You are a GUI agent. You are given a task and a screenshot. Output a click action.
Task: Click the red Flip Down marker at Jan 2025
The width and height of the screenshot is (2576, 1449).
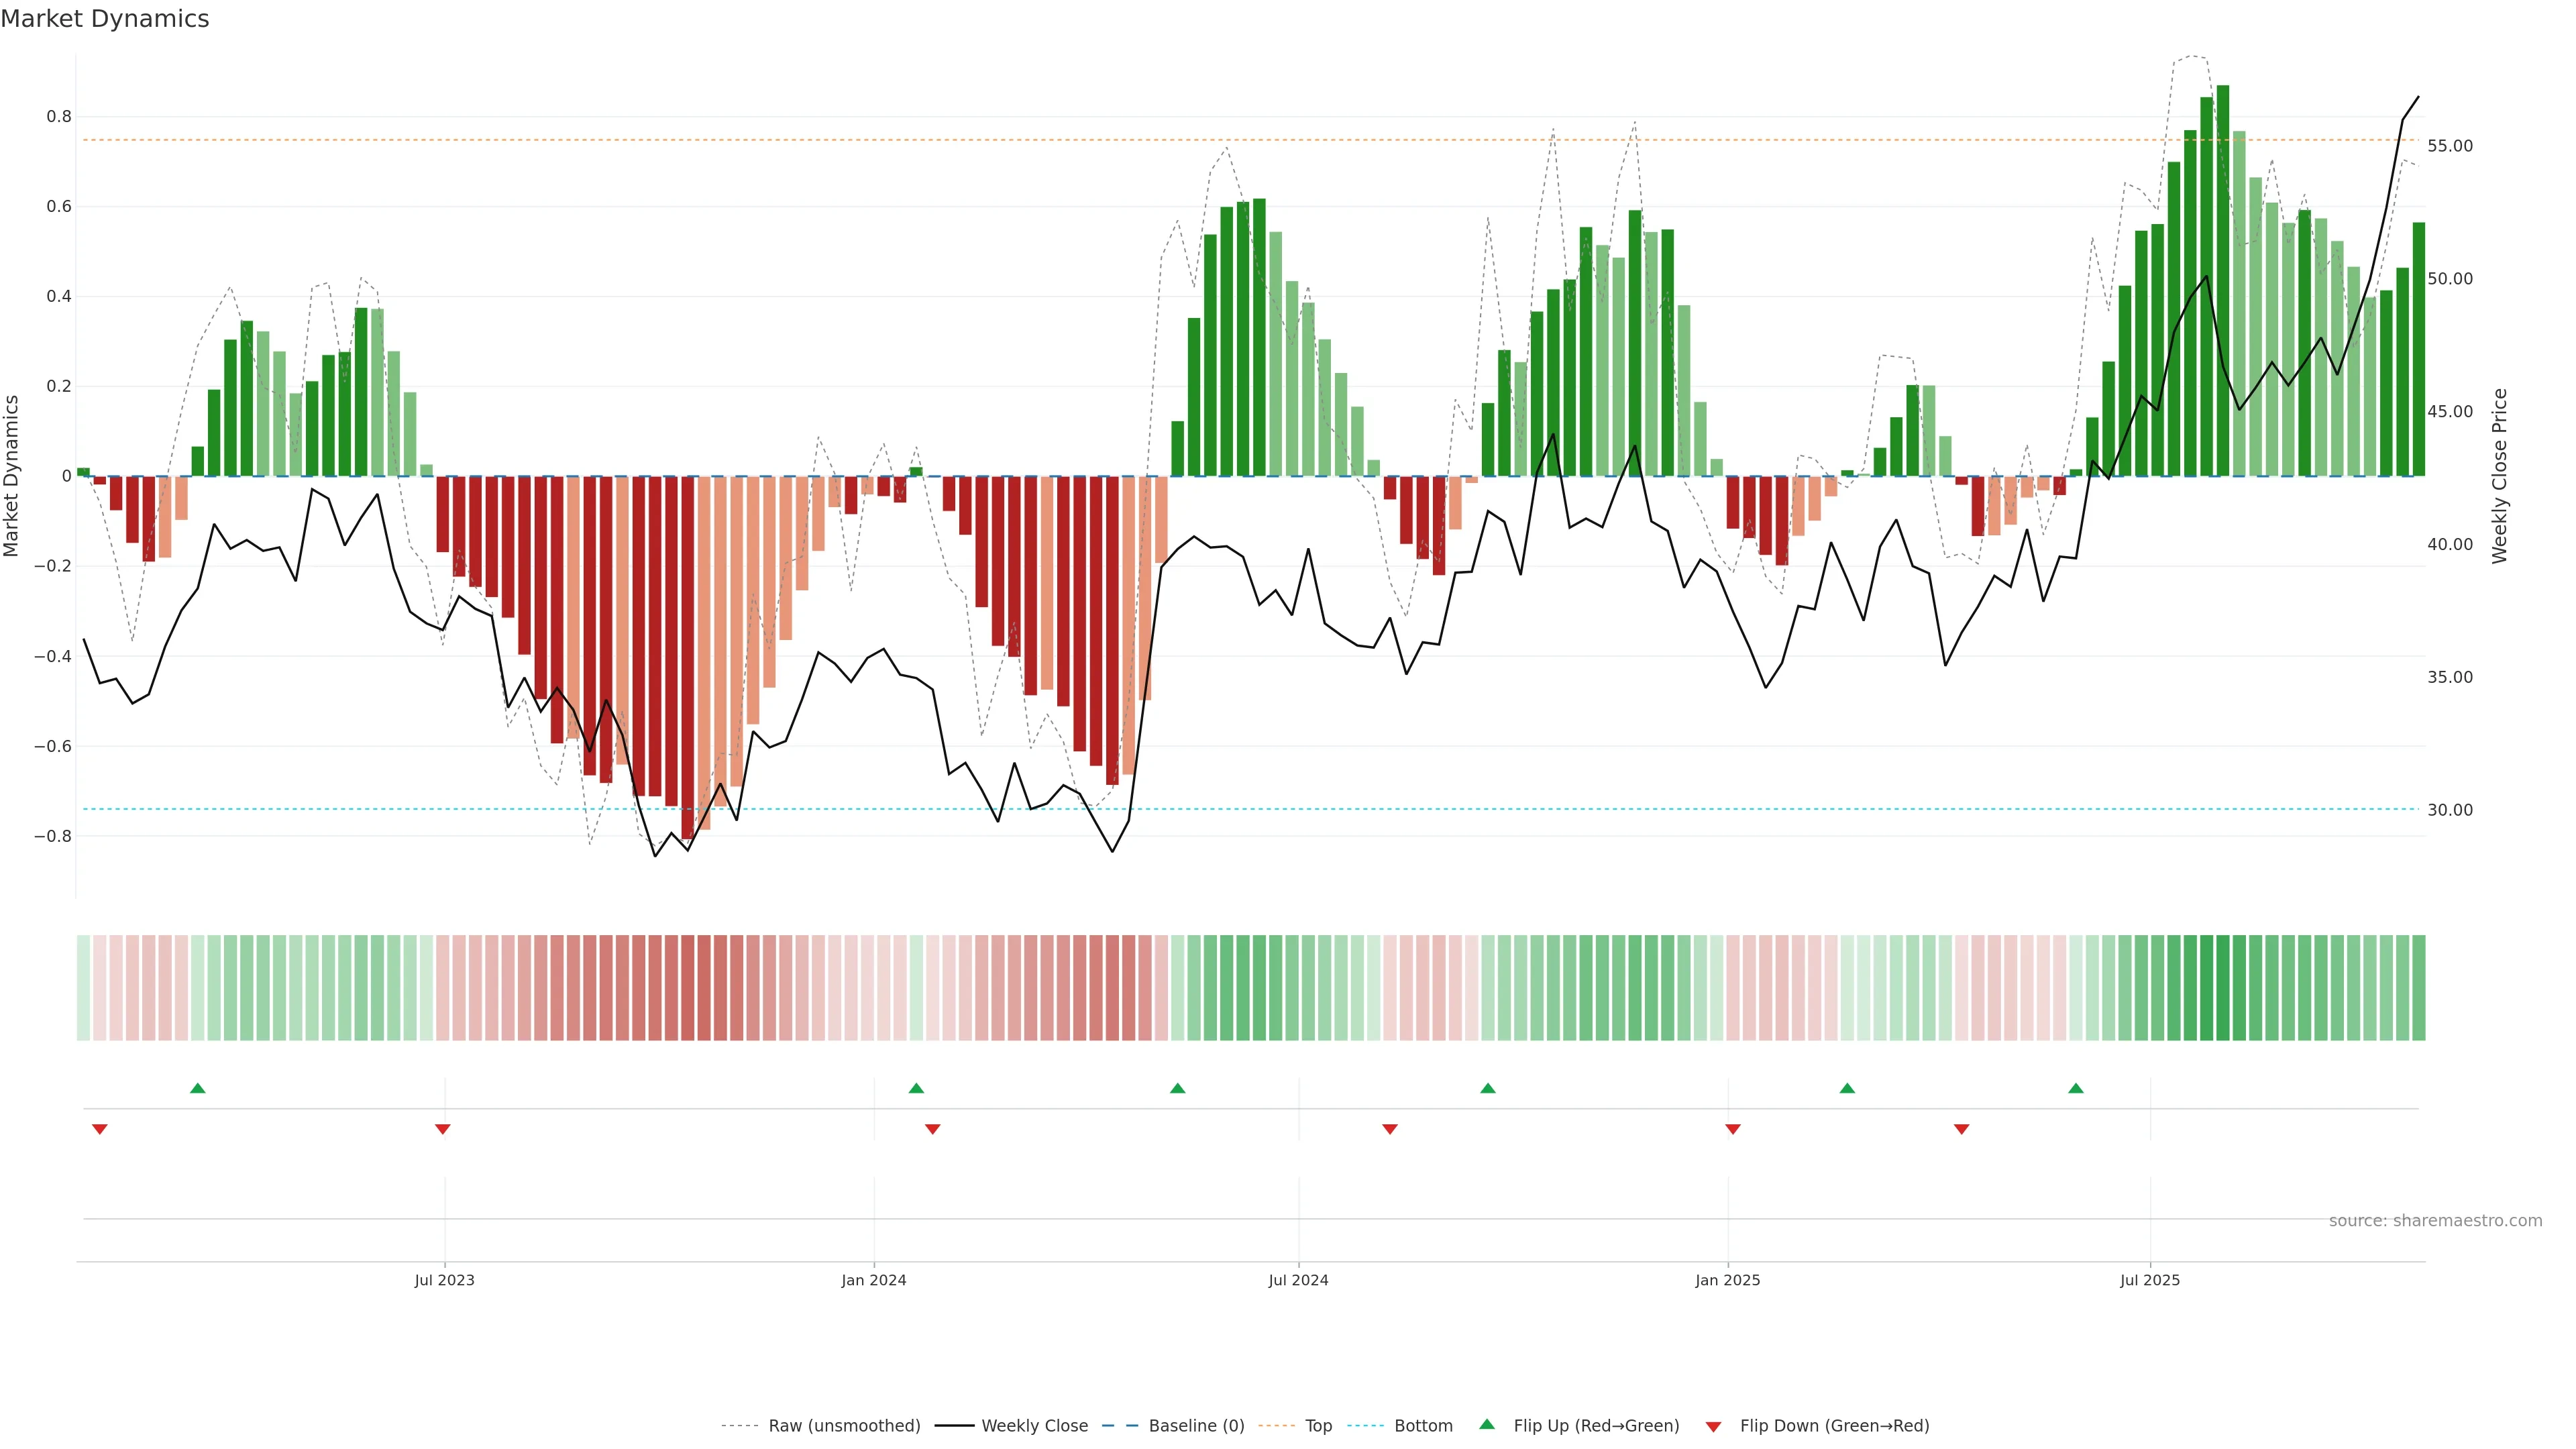pyautogui.click(x=1733, y=1129)
